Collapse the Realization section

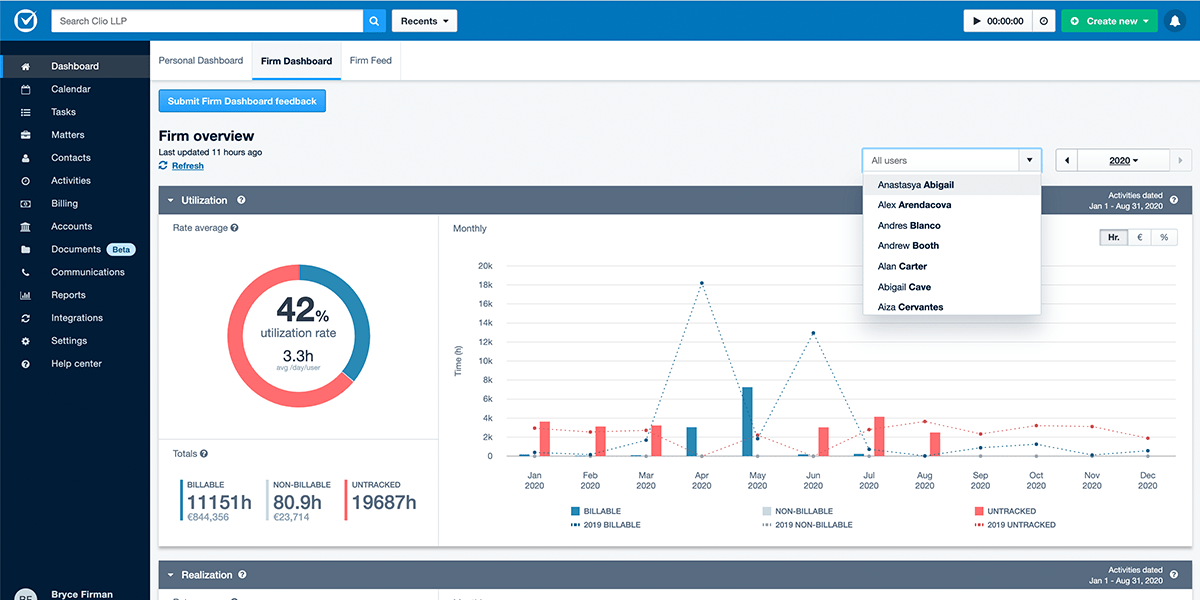coord(171,575)
